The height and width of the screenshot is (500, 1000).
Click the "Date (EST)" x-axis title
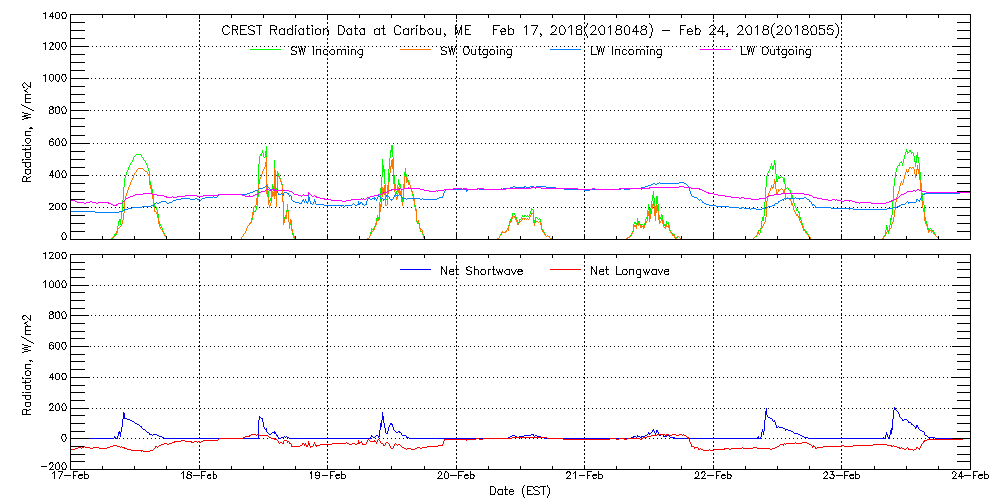pyautogui.click(x=521, y=492)
